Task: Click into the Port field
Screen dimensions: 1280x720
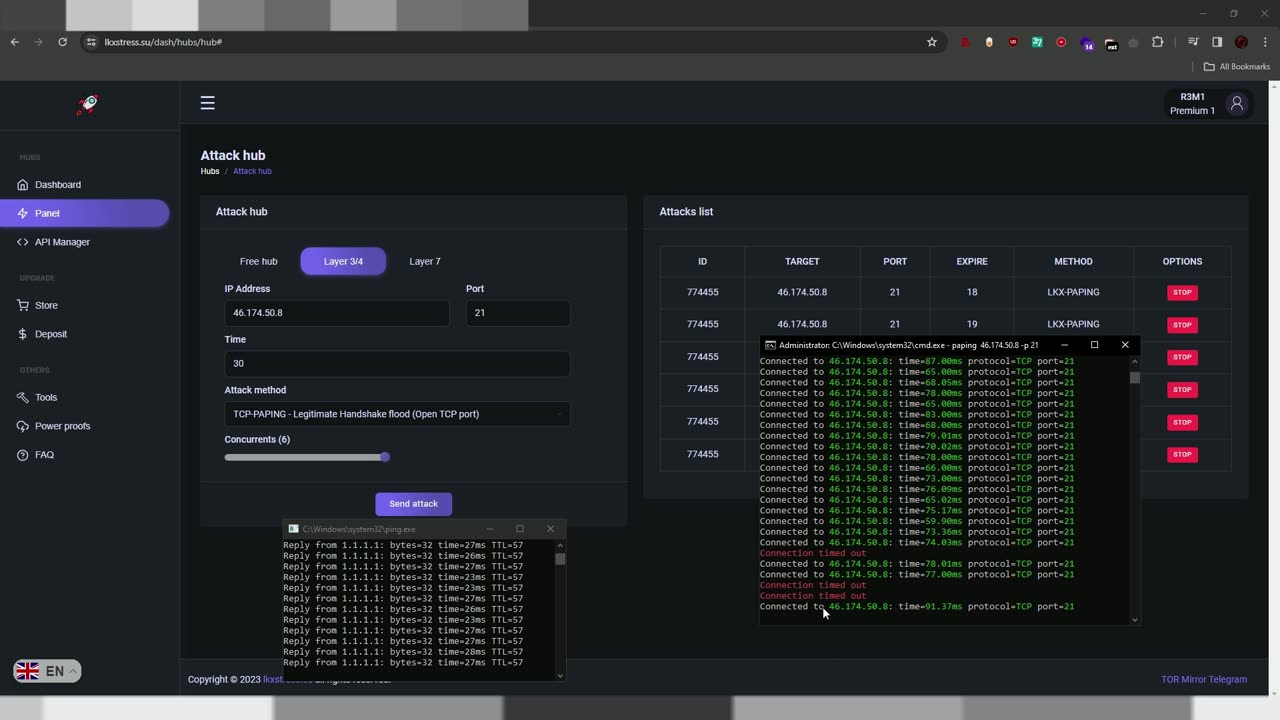Action: [x=518, y=313]
